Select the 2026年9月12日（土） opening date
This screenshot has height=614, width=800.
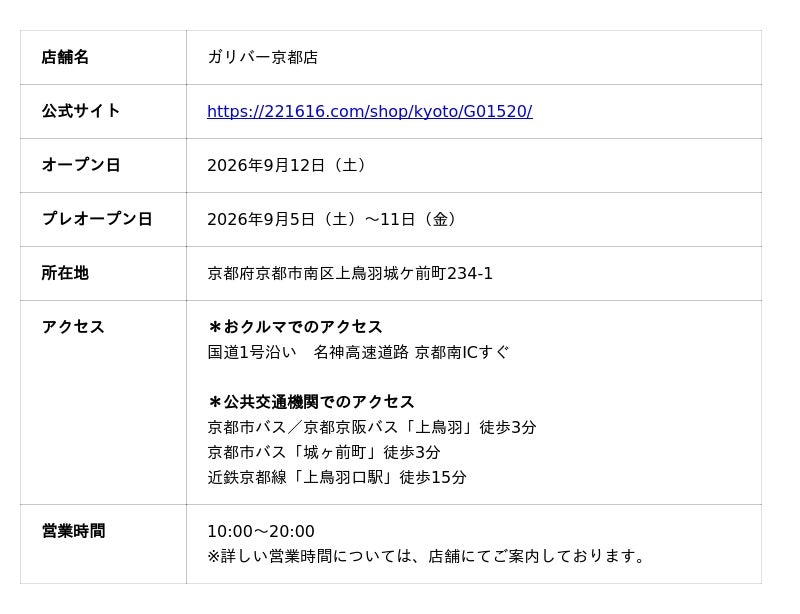pyautogui.click(x=287, y=165)
